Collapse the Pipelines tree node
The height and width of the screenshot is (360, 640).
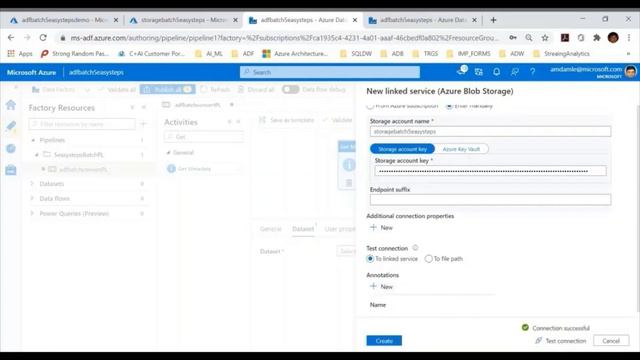33,140
